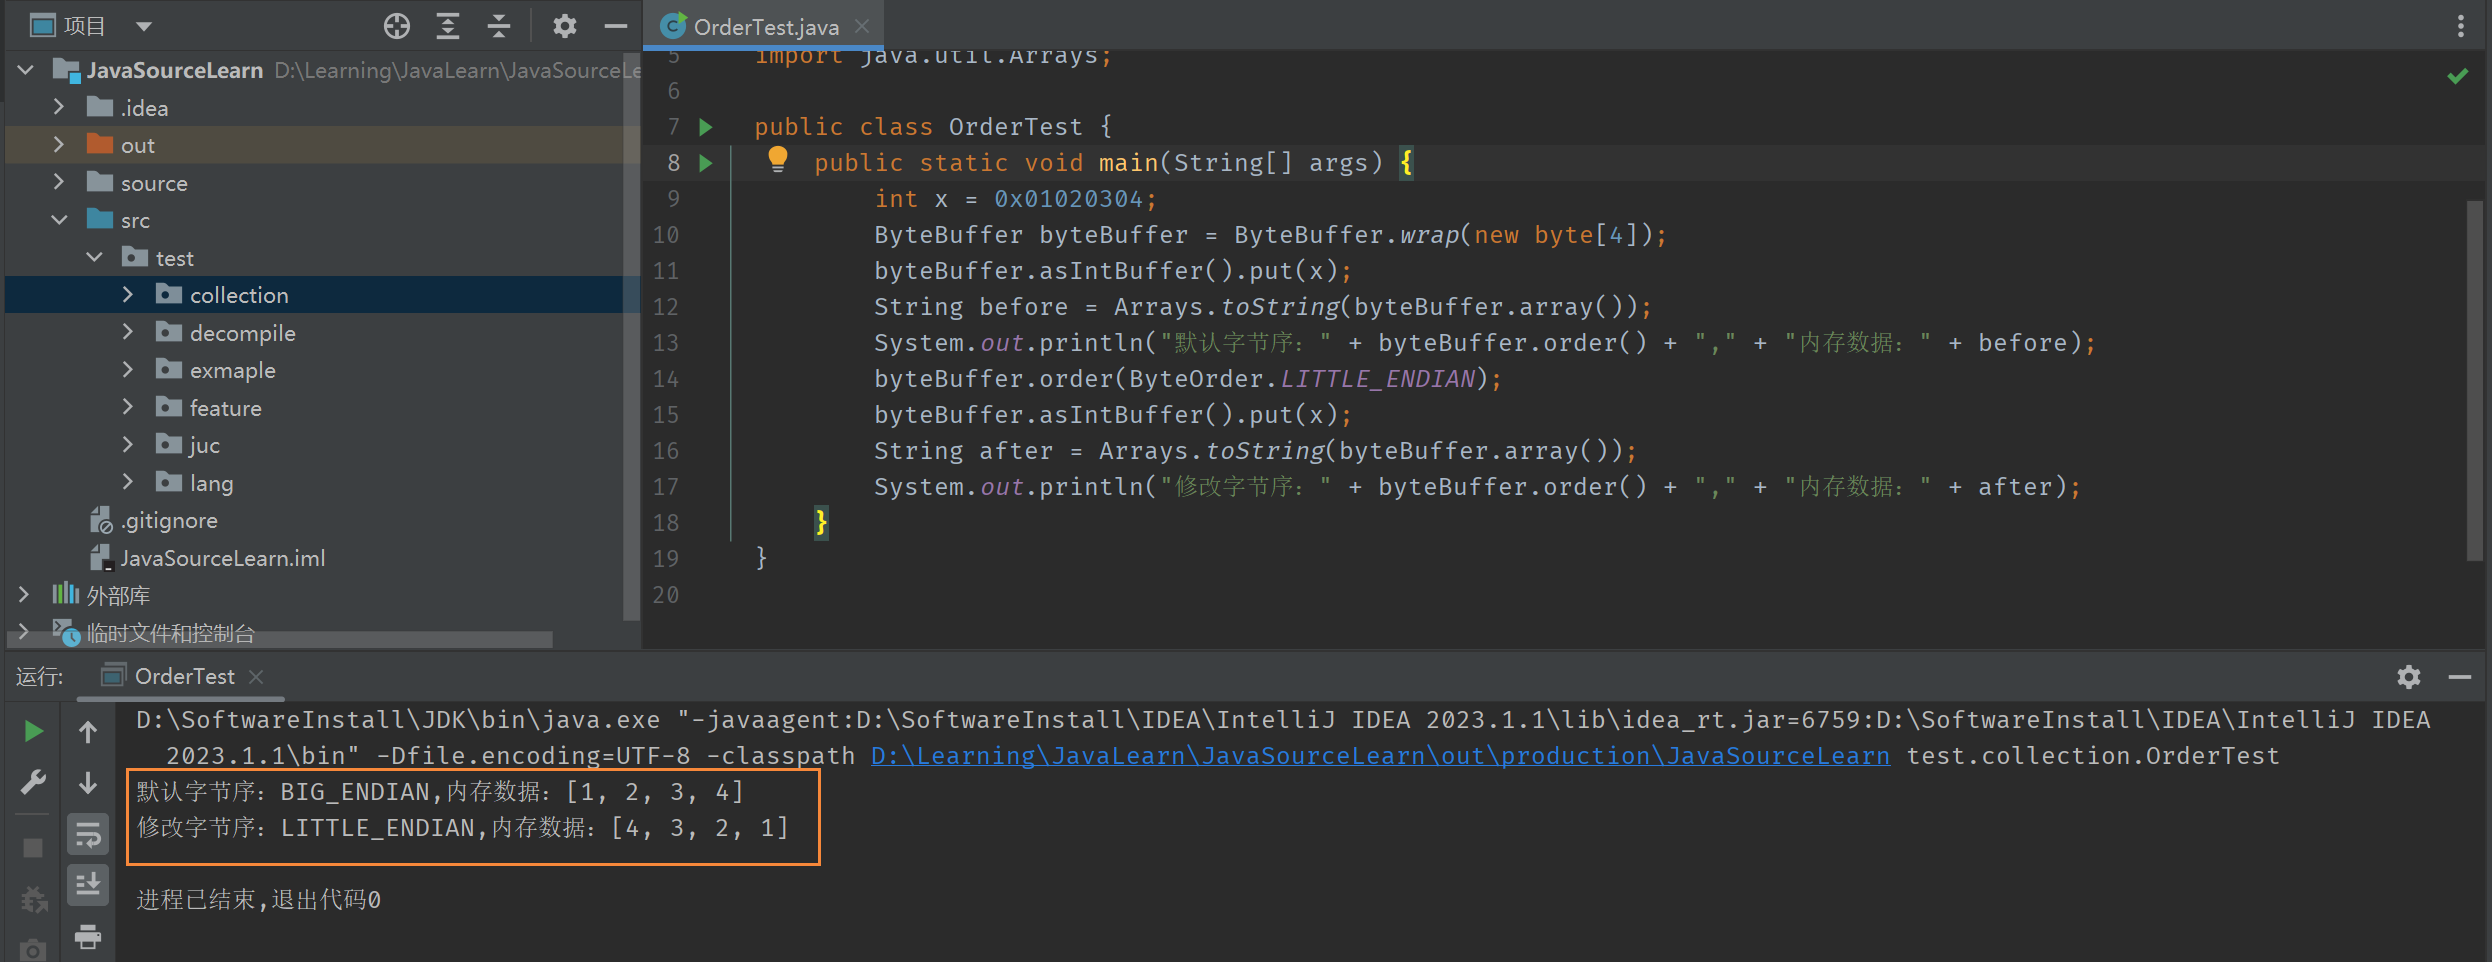Click the 0x01020304 value in code line 9
The image size is (2492, 962).
click(1068, 199)
